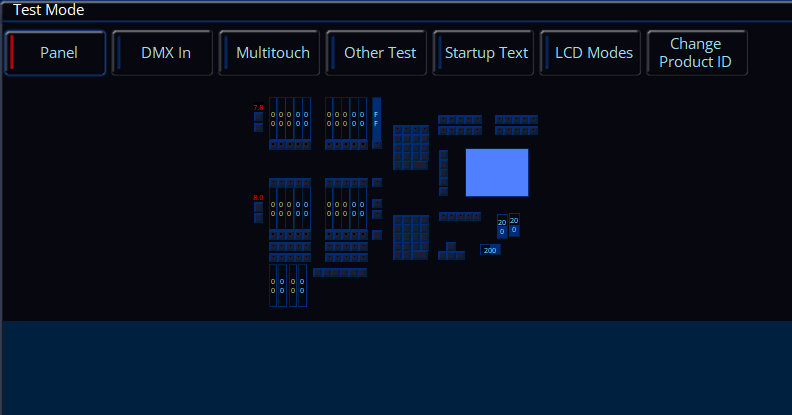
Task: Open the Other Test tab
Action: coord(379,53)
